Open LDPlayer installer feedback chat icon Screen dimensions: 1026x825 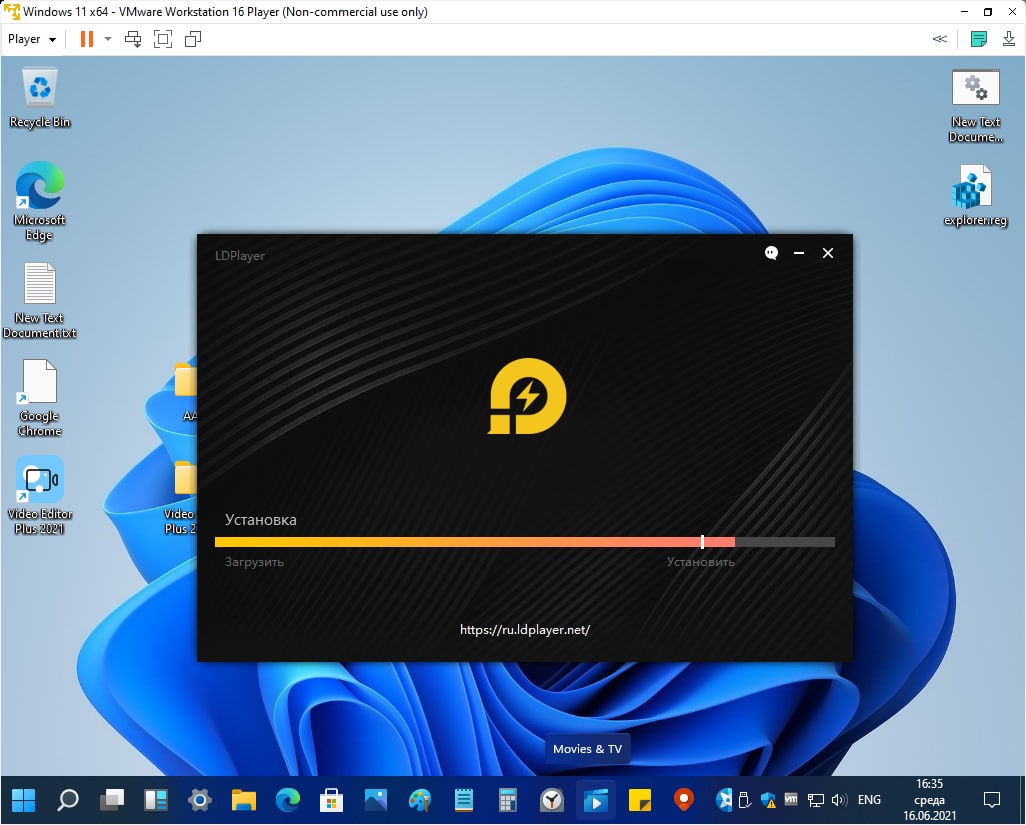point(771,253)
